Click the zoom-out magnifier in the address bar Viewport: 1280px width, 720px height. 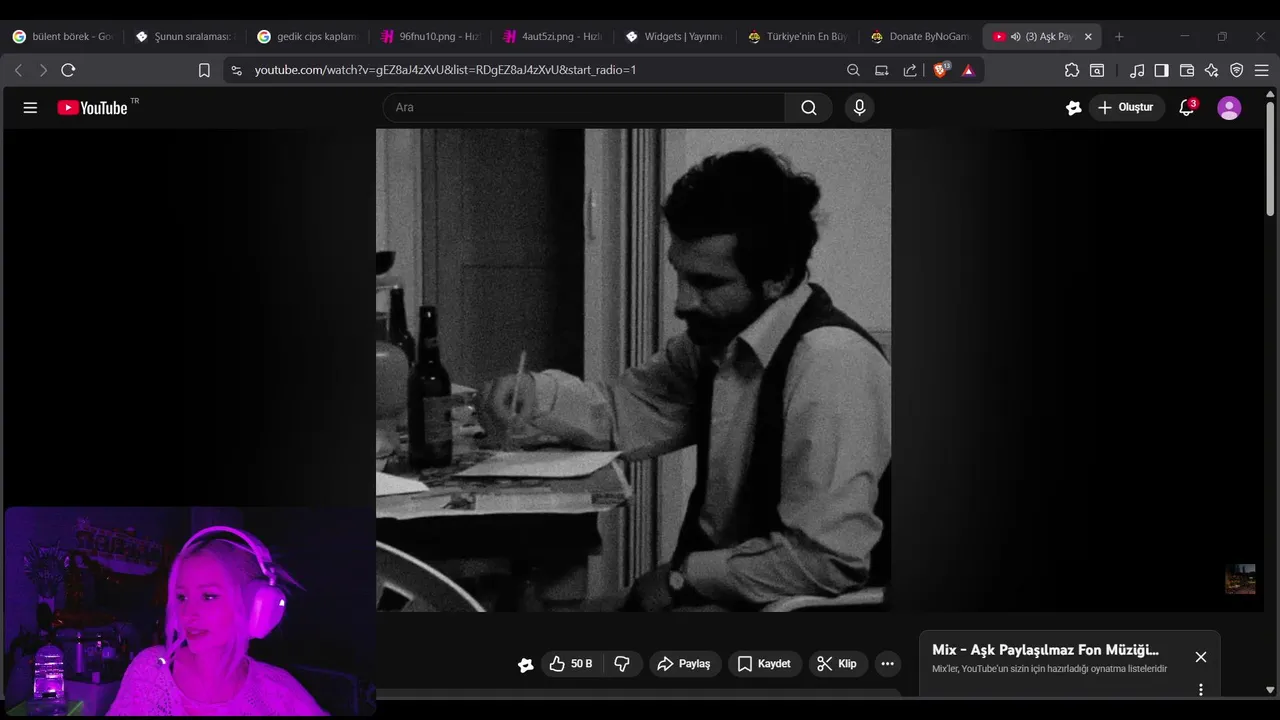tap(853, 70)
